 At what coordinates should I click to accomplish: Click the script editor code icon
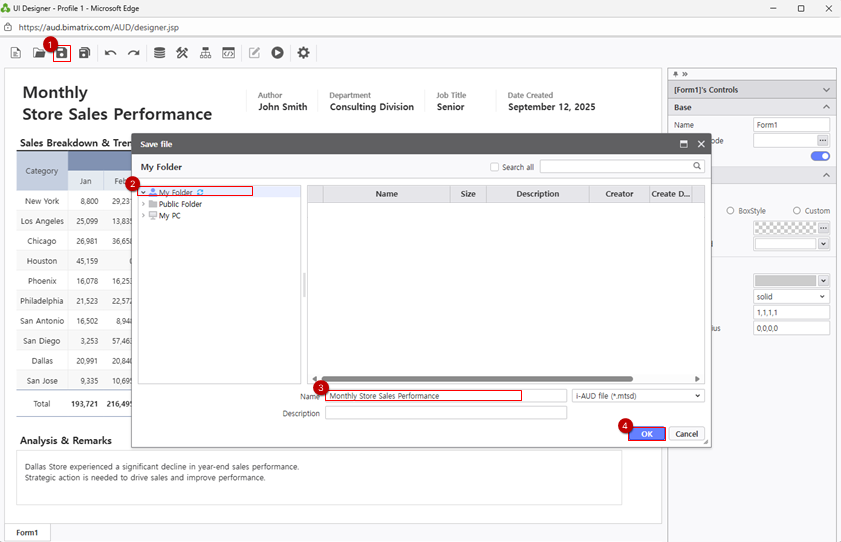pos(229,53)
